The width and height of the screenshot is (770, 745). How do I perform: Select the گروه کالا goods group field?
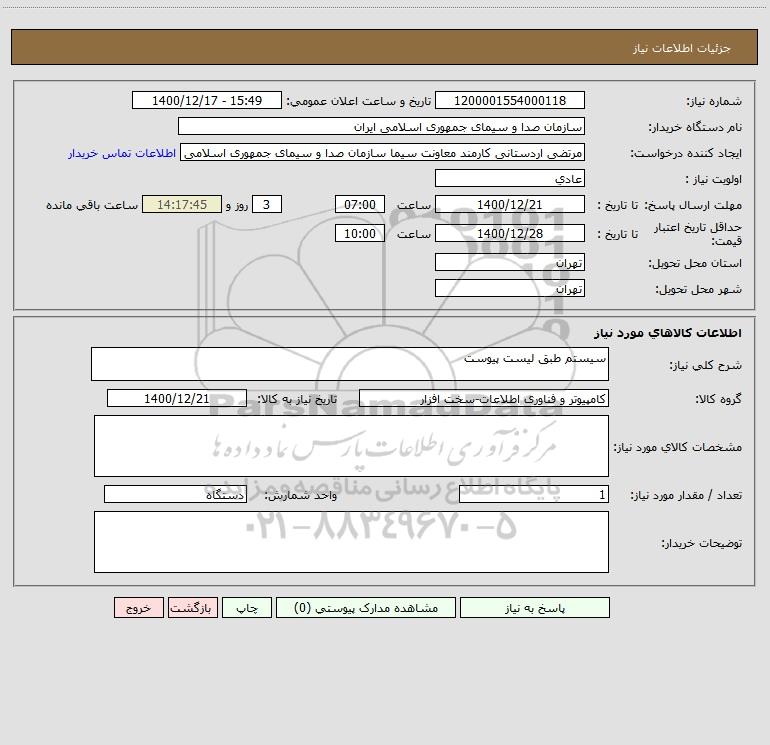484,398
